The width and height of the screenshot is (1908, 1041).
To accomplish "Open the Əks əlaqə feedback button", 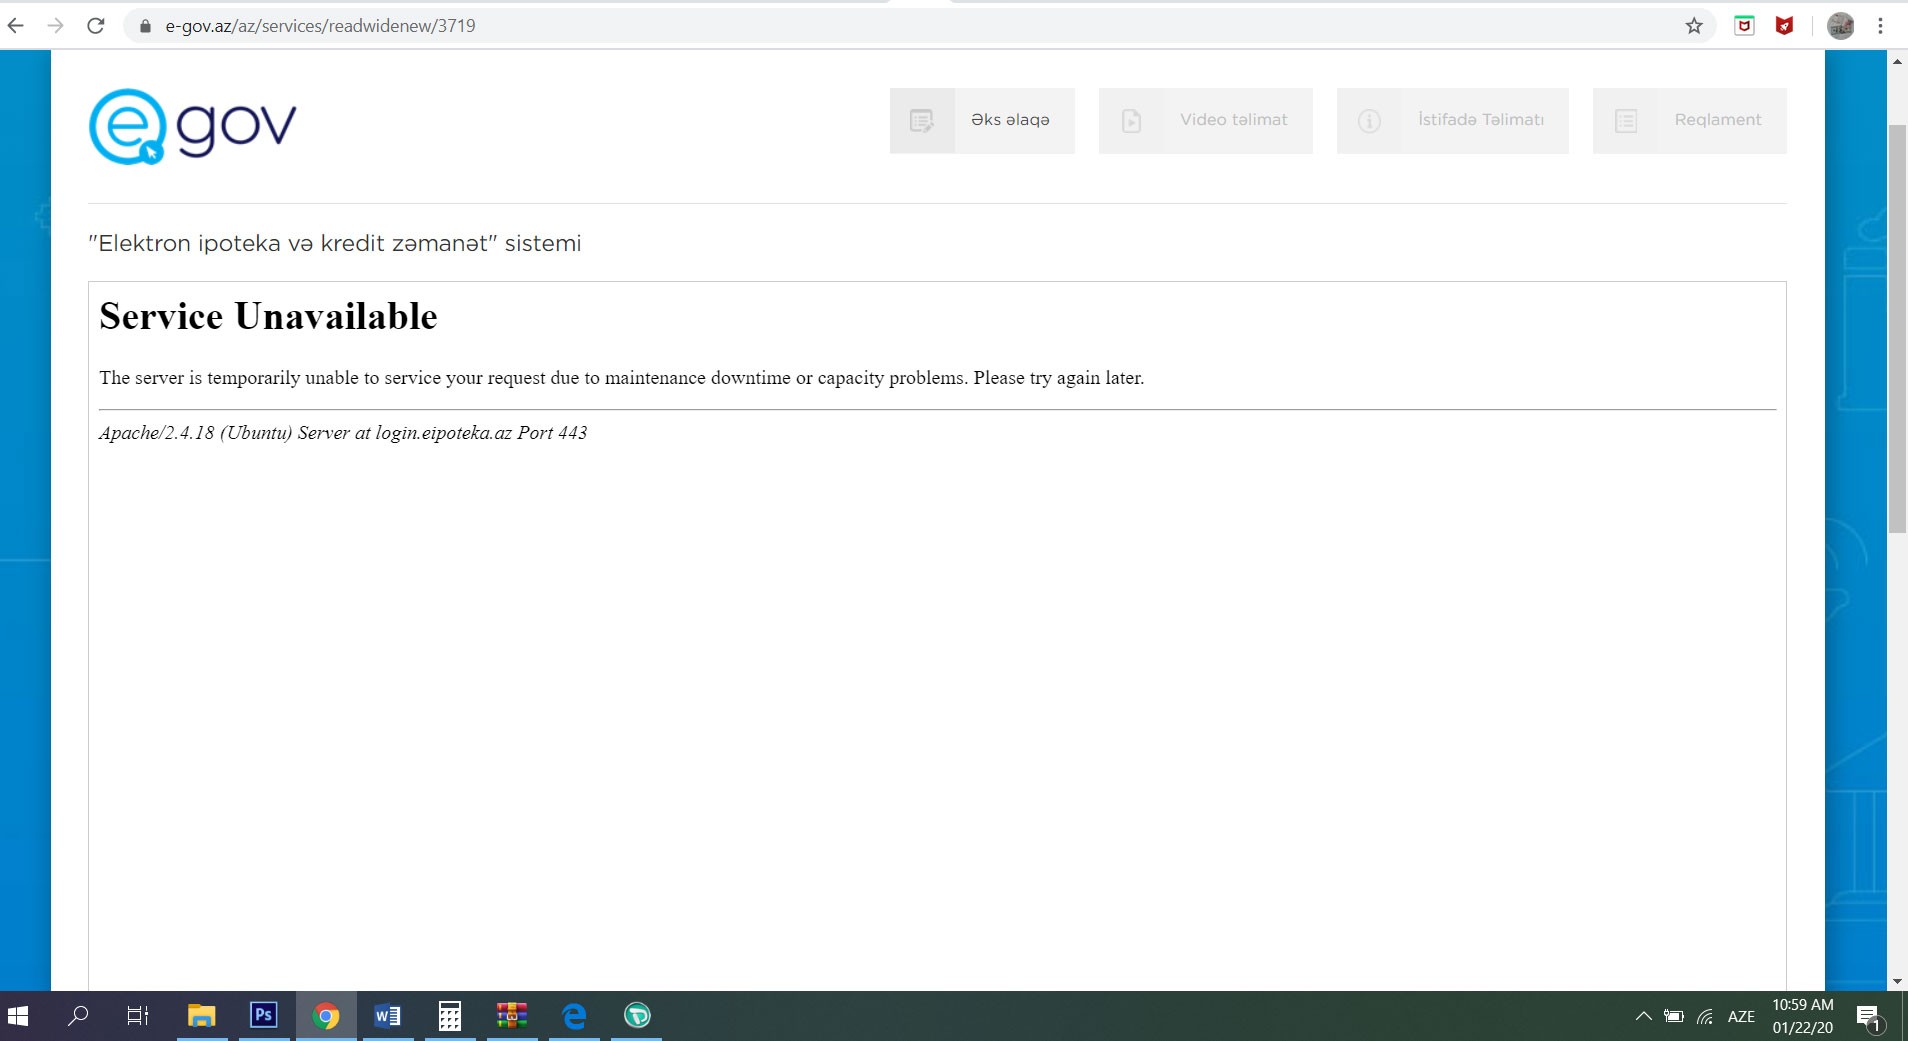I will tap(981, 121).
